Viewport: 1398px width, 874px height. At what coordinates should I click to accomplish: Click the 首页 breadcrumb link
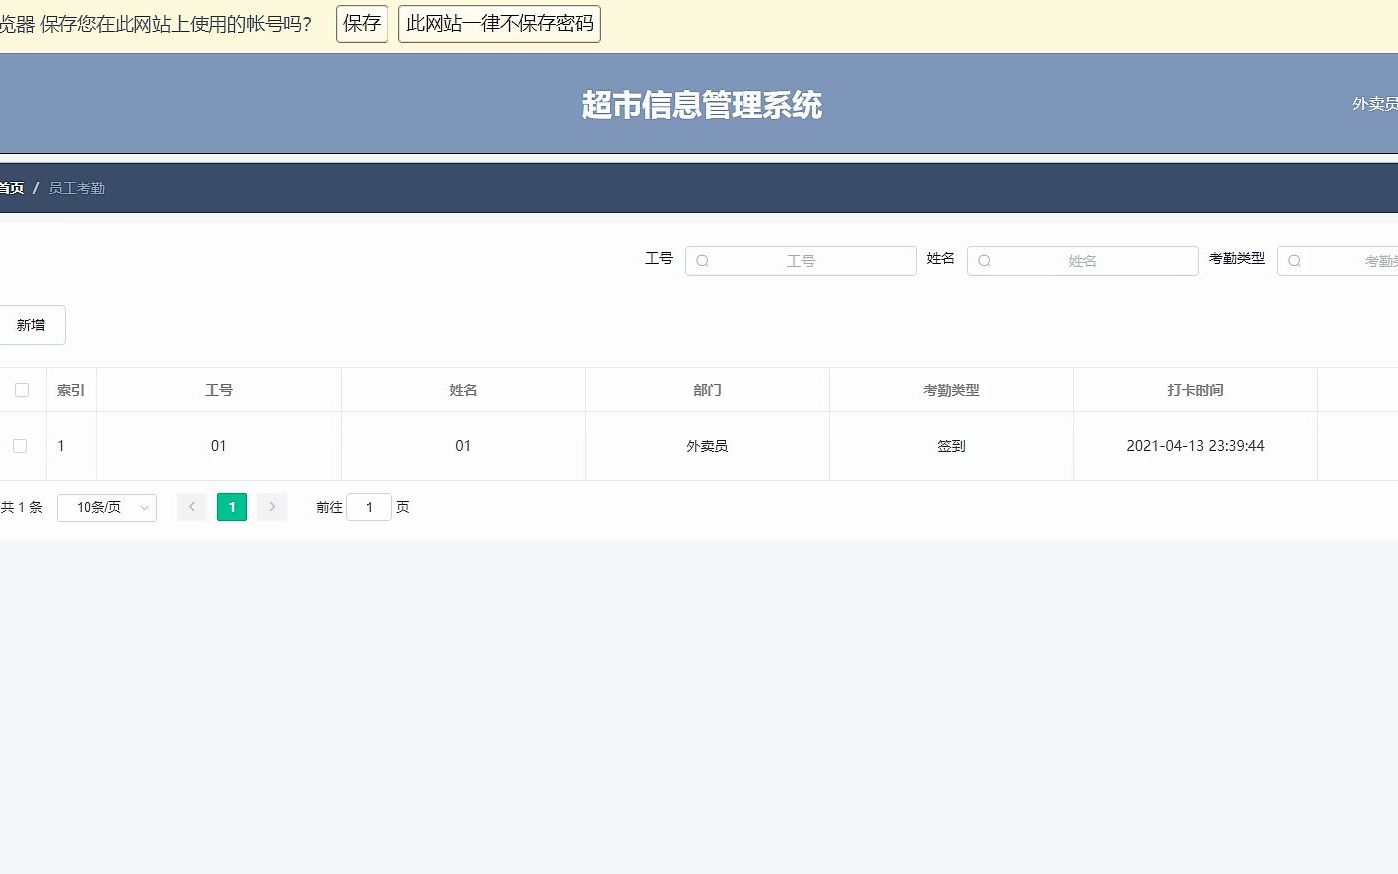pyautogui.click(x=11, y=188)
